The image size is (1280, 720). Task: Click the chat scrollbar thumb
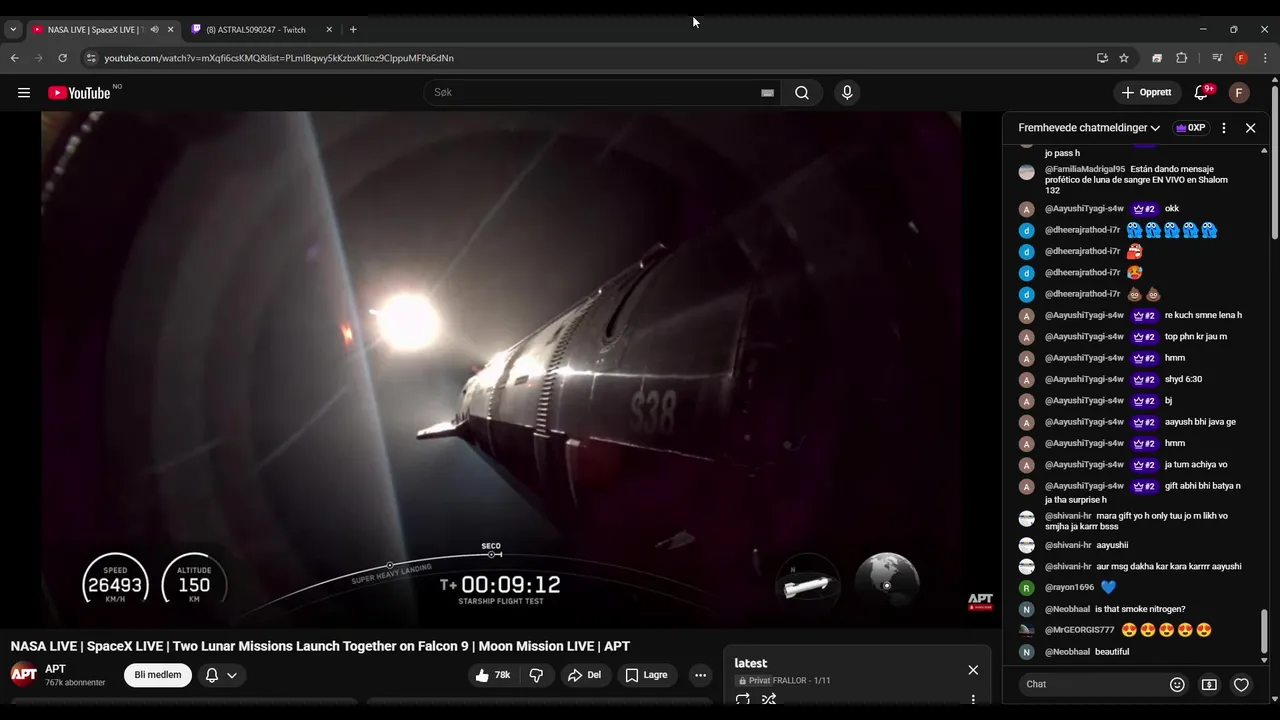[x=1264, y=632]
